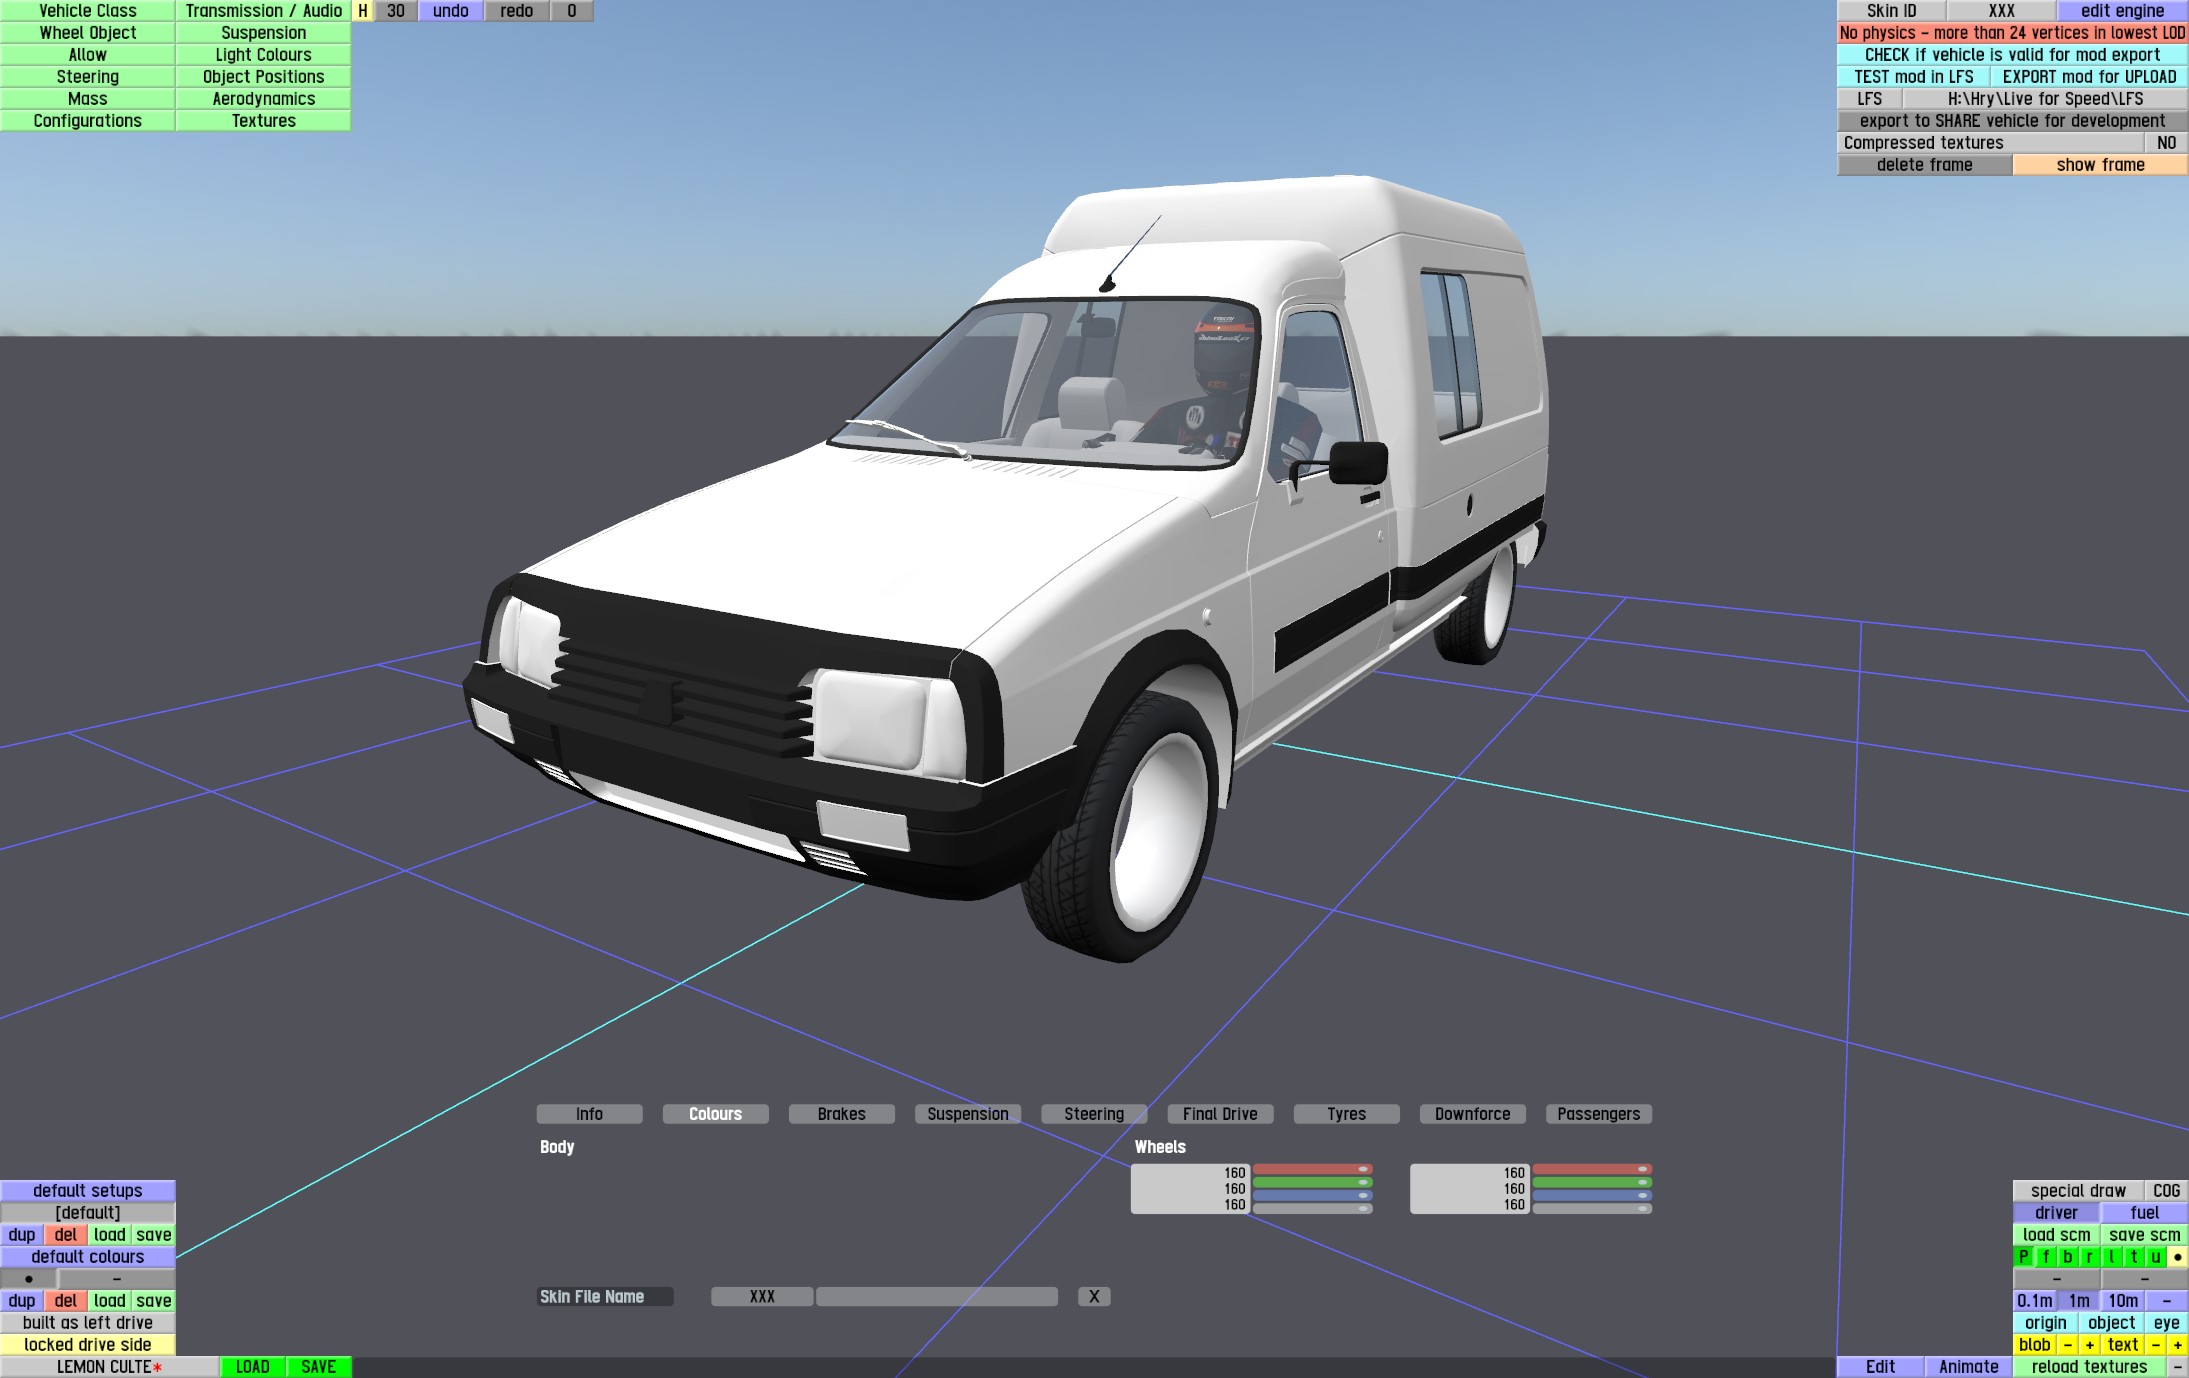Open the [default] setup selector
The image size is (2189, 1378).
click(x=88, y=1213)
